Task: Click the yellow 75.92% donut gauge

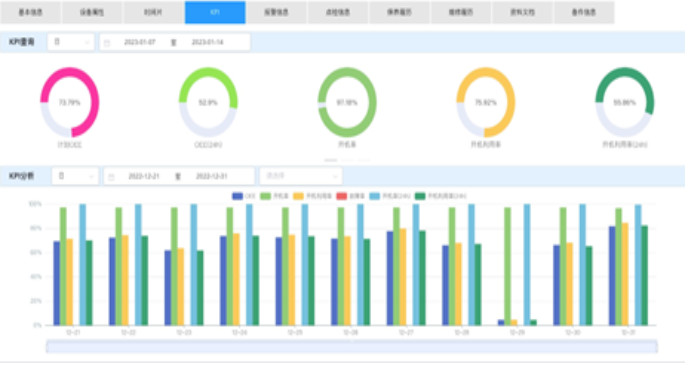Action: (486, 102)
